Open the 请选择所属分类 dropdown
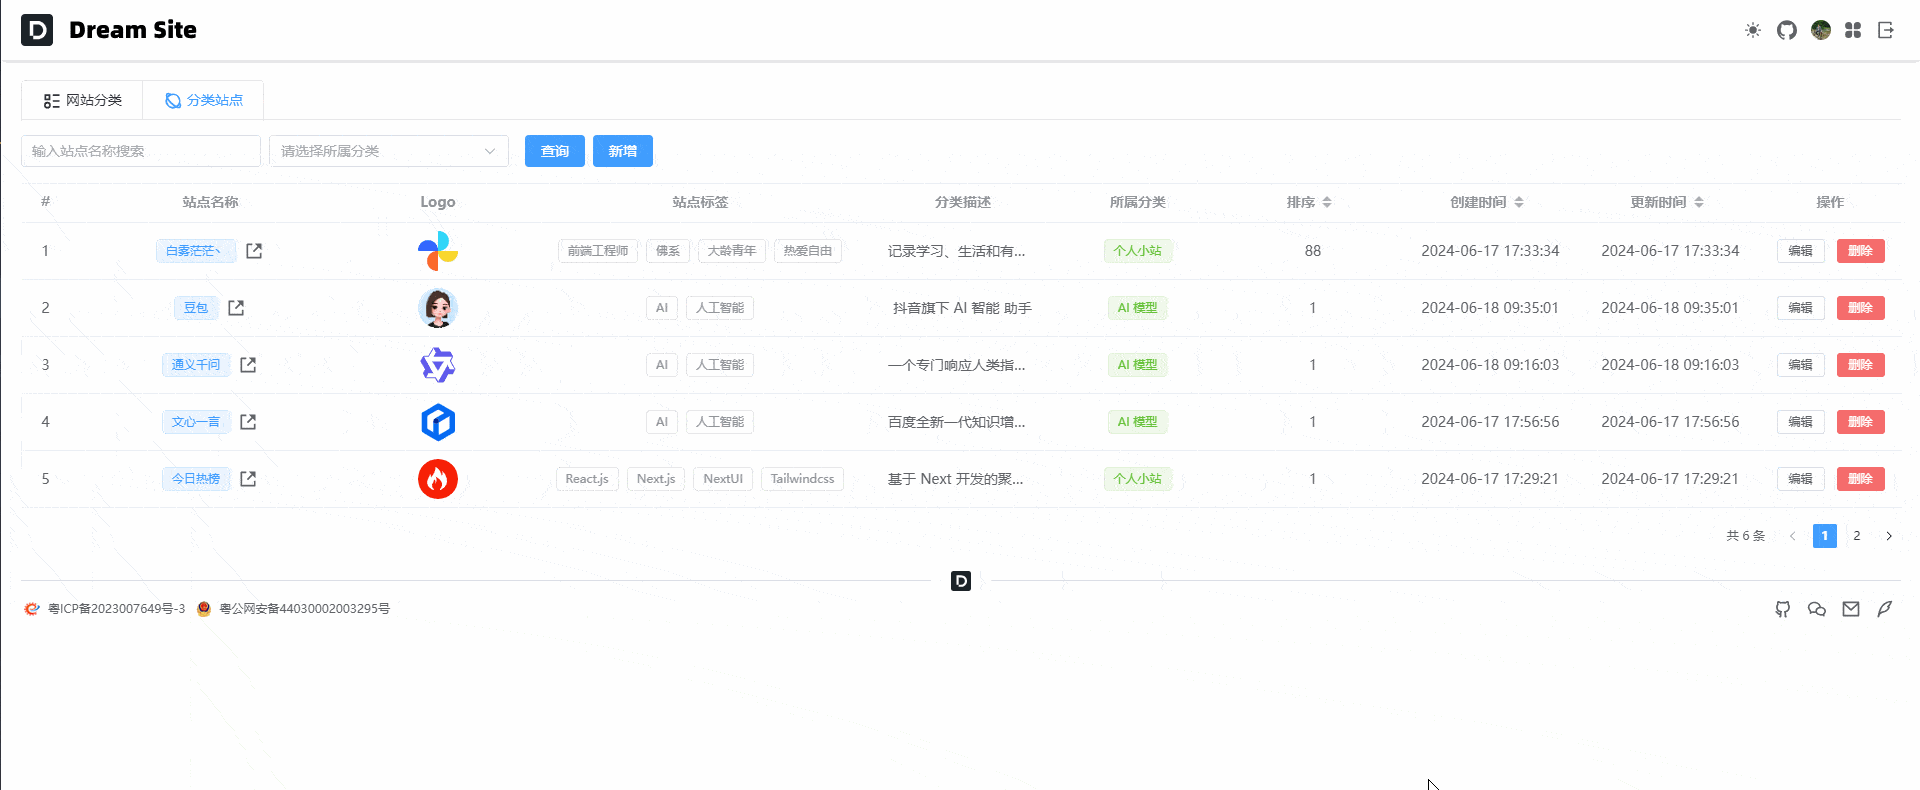Image resolution: width=1920 pixels, height=790 pixels. (389, 151)
